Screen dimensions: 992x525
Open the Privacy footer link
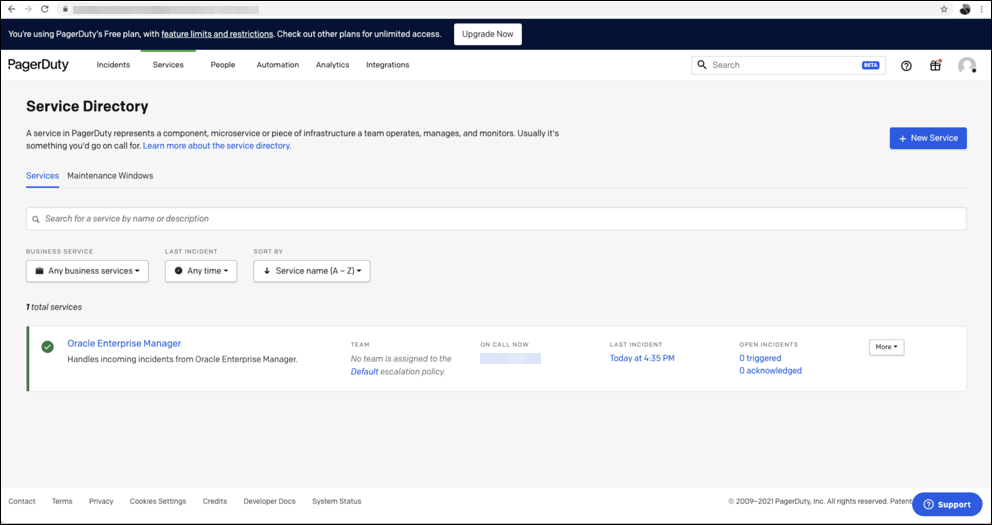tap(101, 501)
